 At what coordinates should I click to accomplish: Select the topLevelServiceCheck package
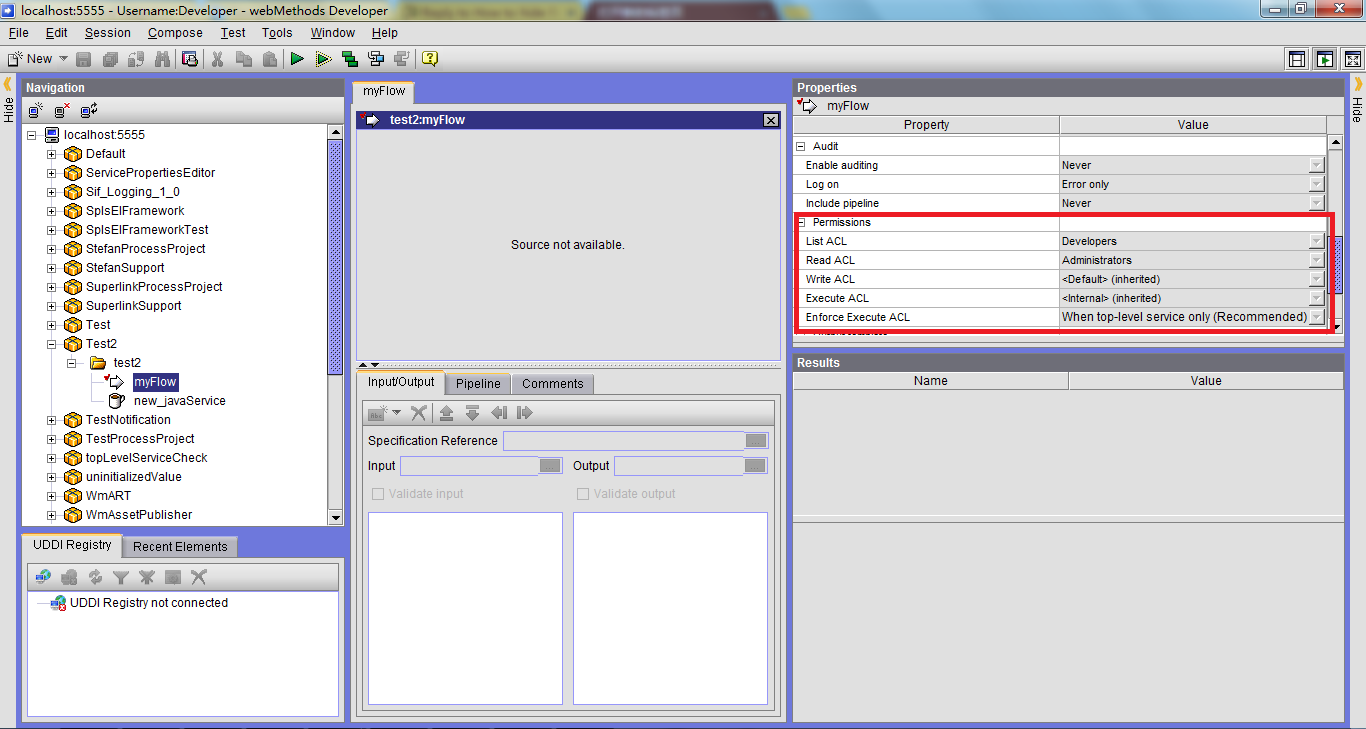pyautogui.click(x=147, y=458)
